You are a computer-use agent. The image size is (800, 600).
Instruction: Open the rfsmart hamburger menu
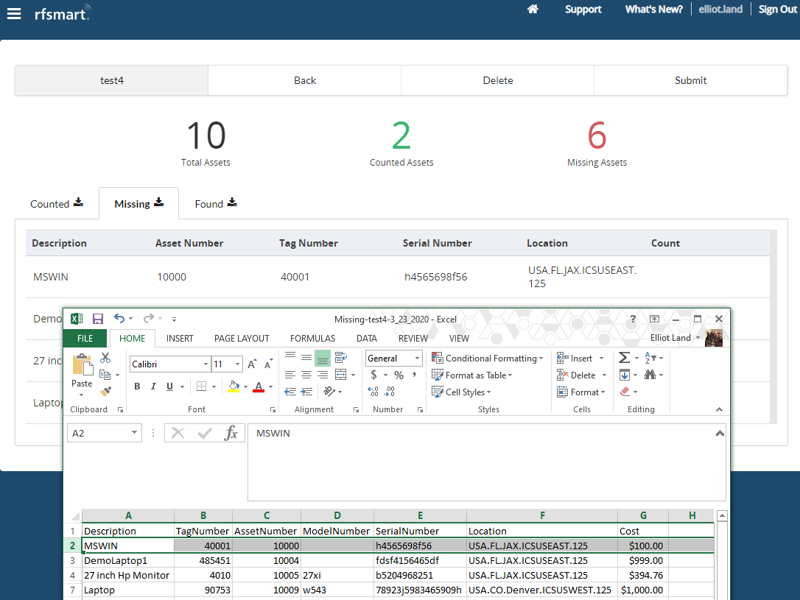point(14,14)
